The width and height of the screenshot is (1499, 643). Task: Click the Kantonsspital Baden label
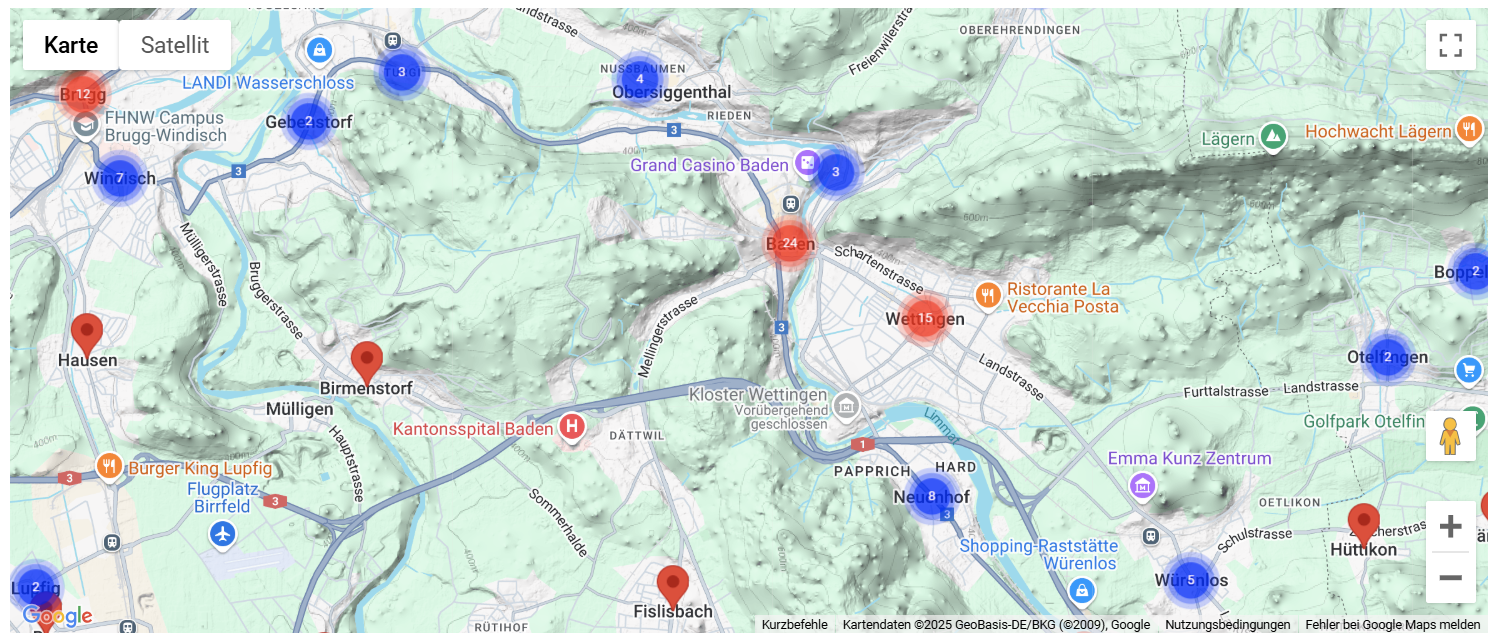[x=473, y=429]
